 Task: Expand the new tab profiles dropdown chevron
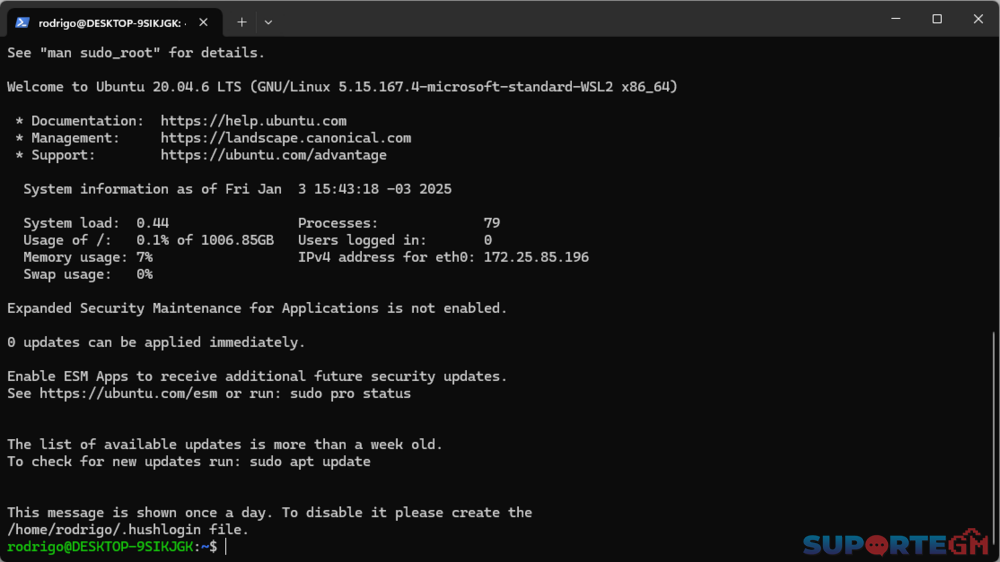pos(268,21)
